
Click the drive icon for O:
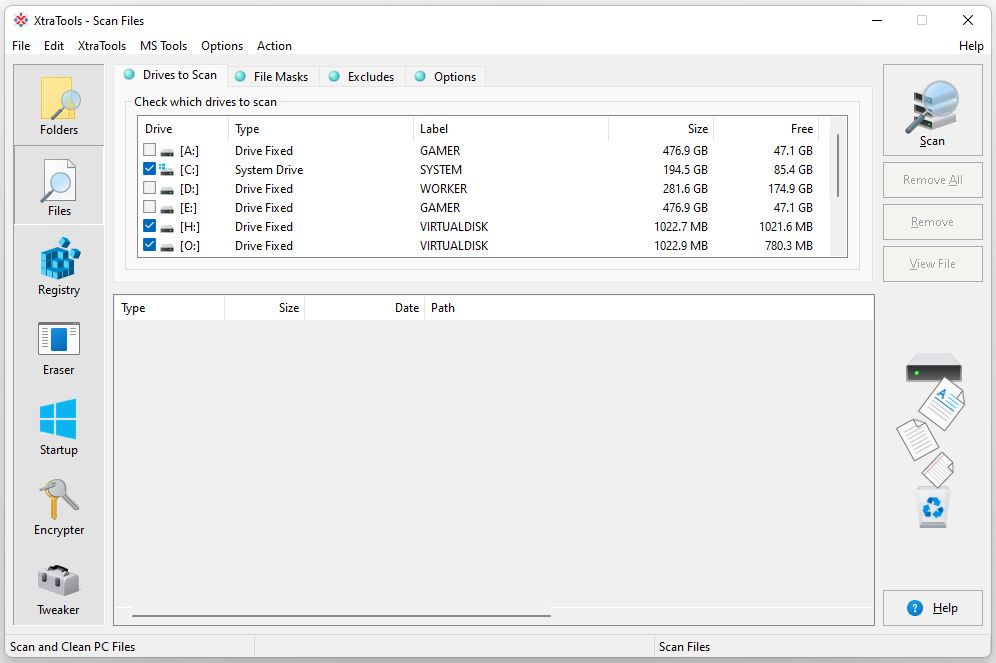[x=166, y=246]
